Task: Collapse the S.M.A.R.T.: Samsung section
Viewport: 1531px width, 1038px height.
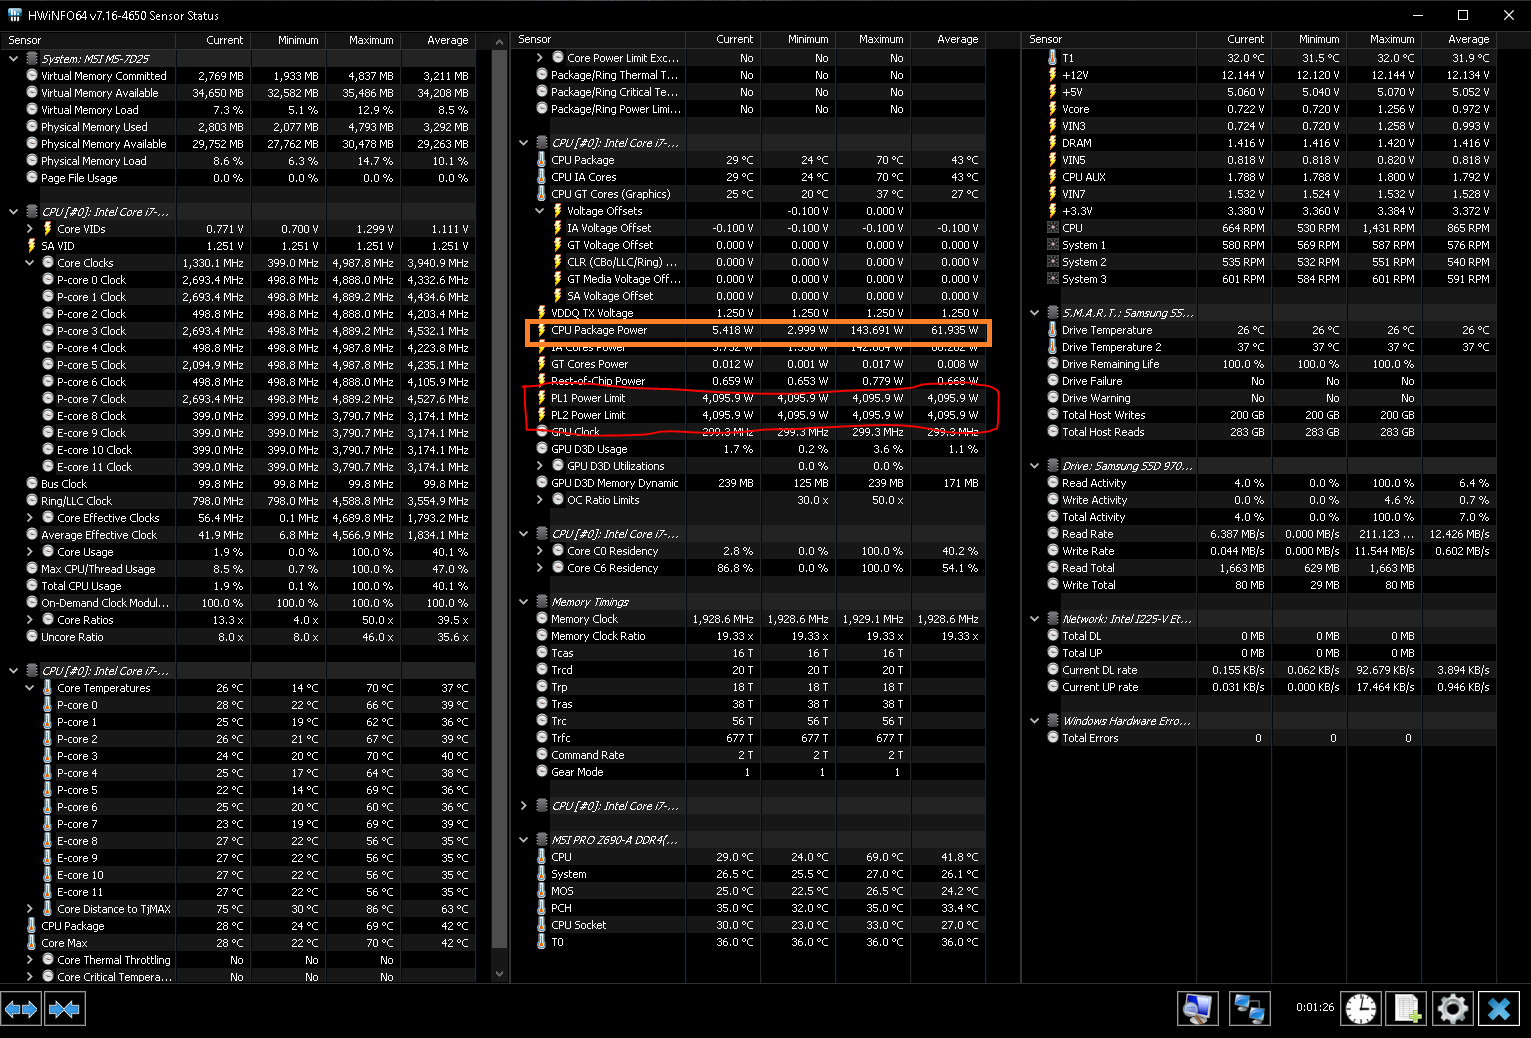Action: 1034,313
